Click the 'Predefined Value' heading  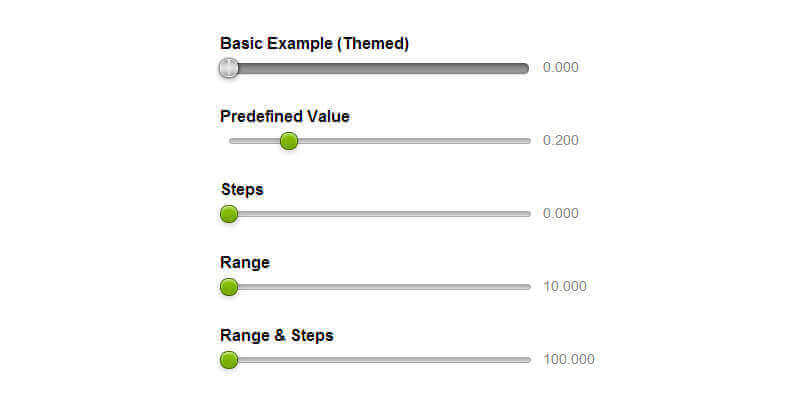285,116
